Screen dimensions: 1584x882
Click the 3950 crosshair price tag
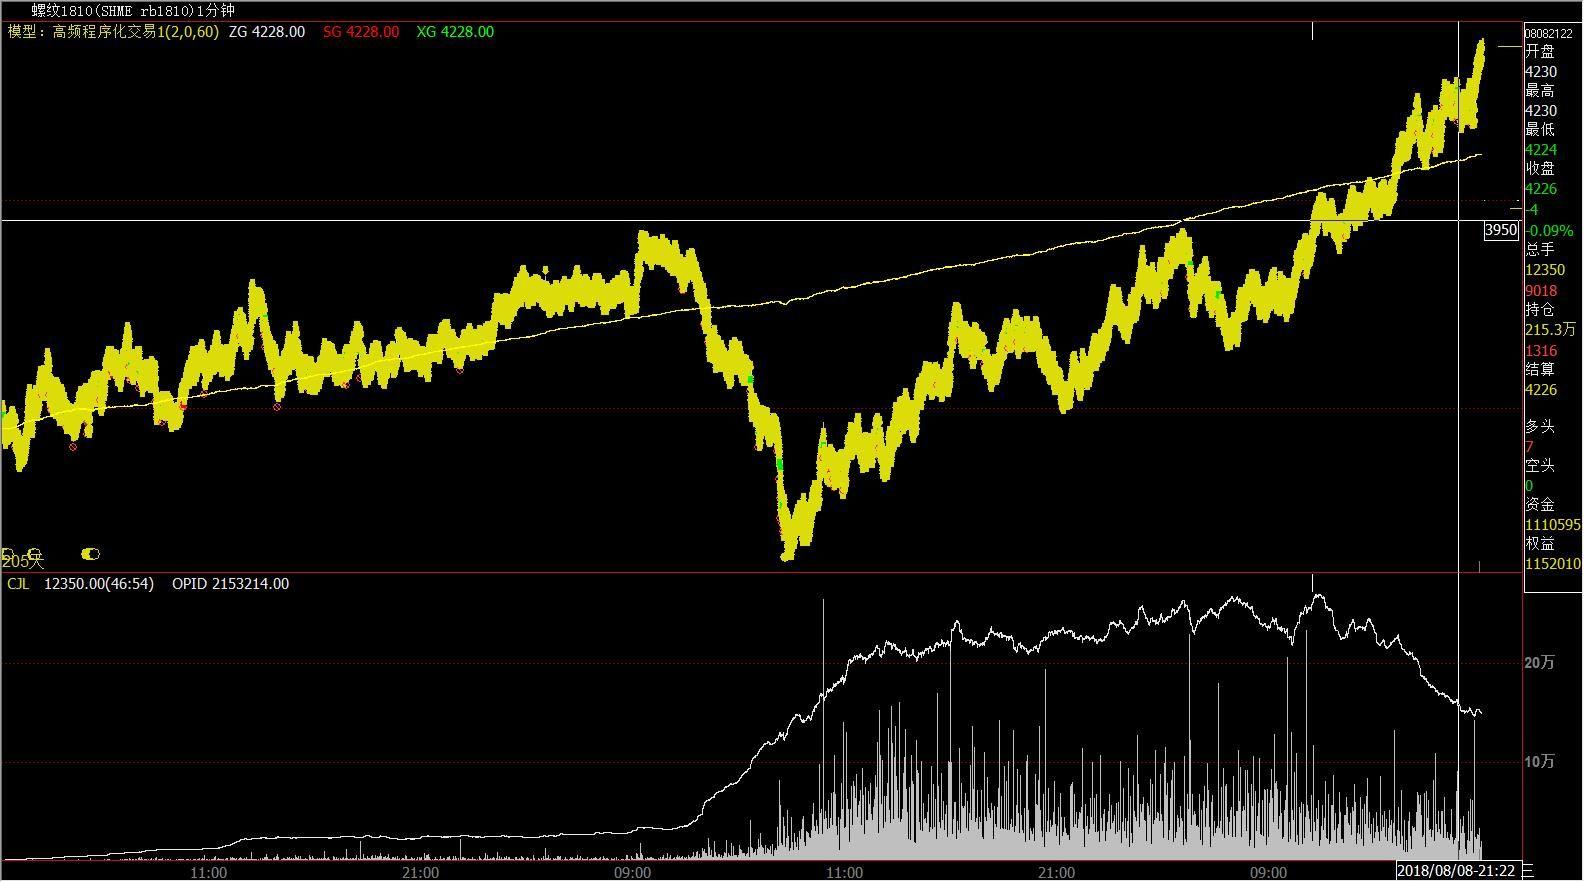(1501, 230)
